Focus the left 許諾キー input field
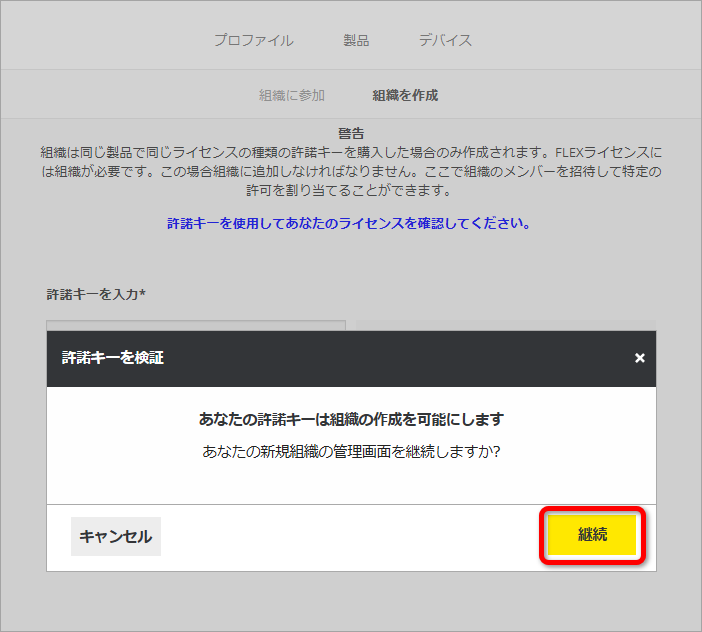Viewport: 702px width, 632px height. click(x=196, y=325)
